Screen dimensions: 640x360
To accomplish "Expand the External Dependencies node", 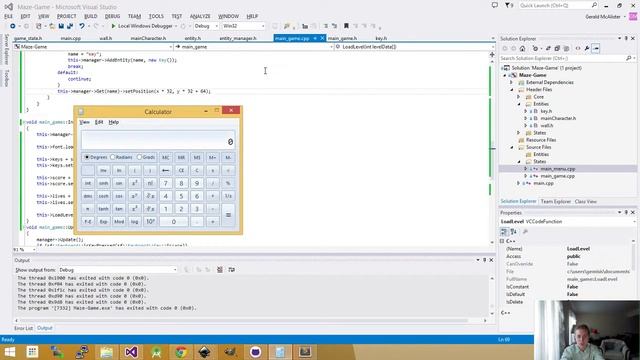I will [511, 82].
